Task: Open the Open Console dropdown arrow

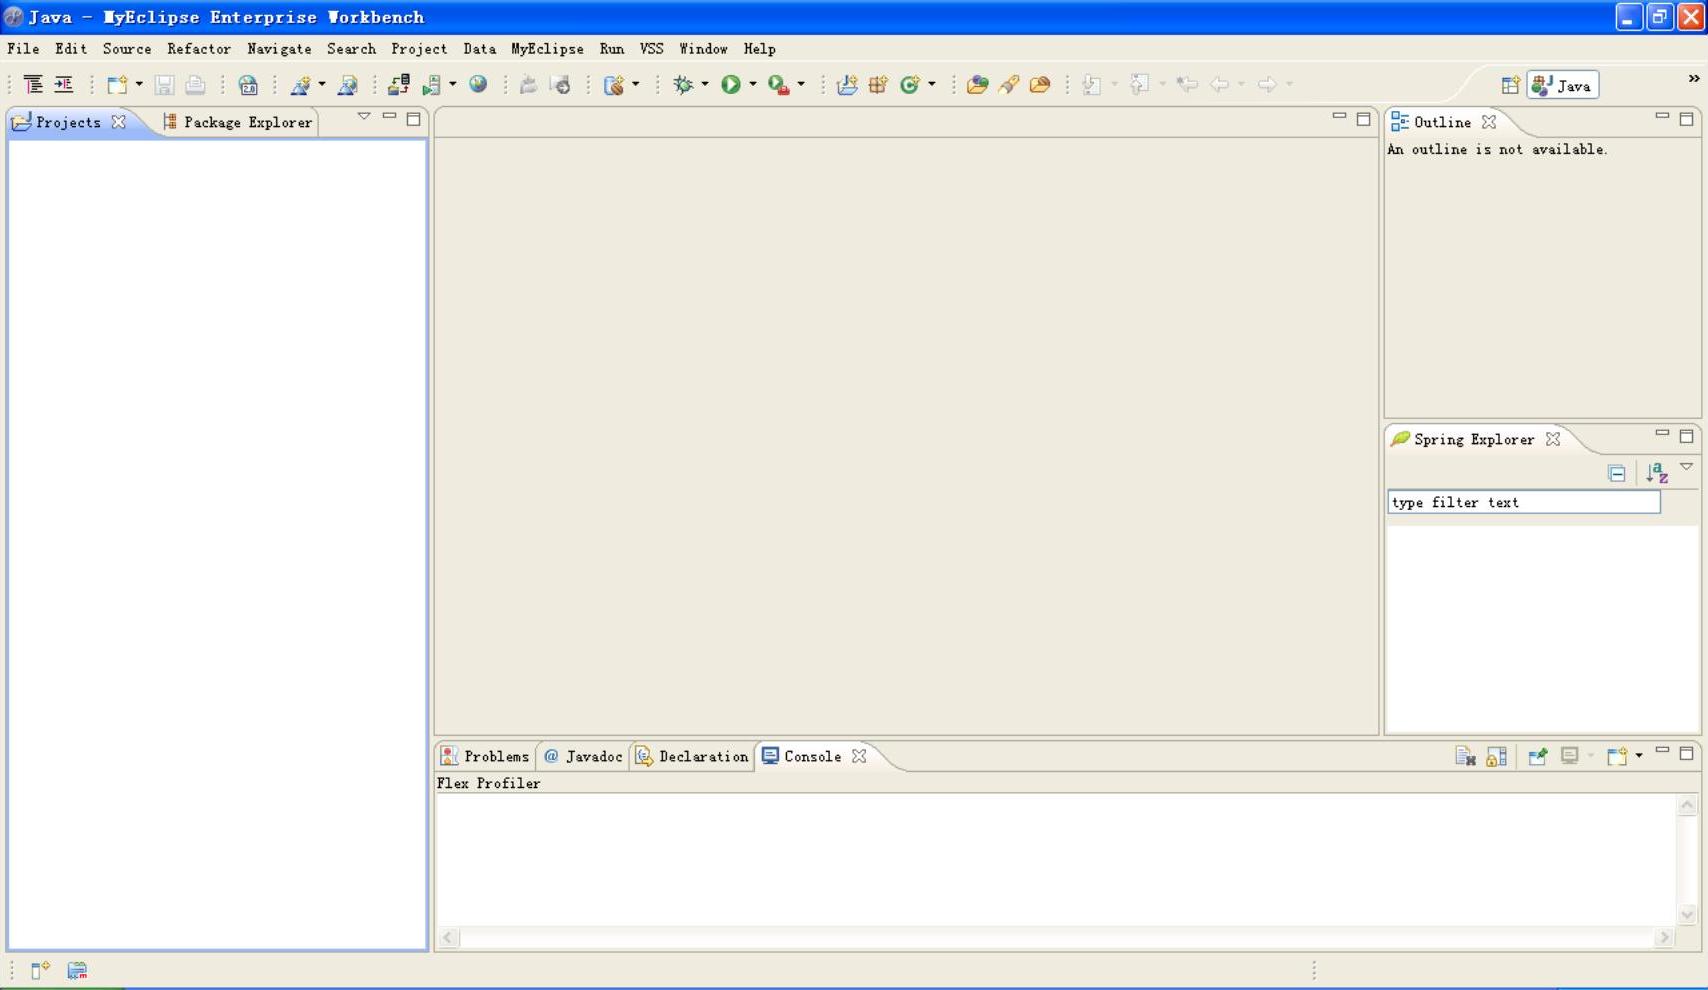Action: 1639,756
